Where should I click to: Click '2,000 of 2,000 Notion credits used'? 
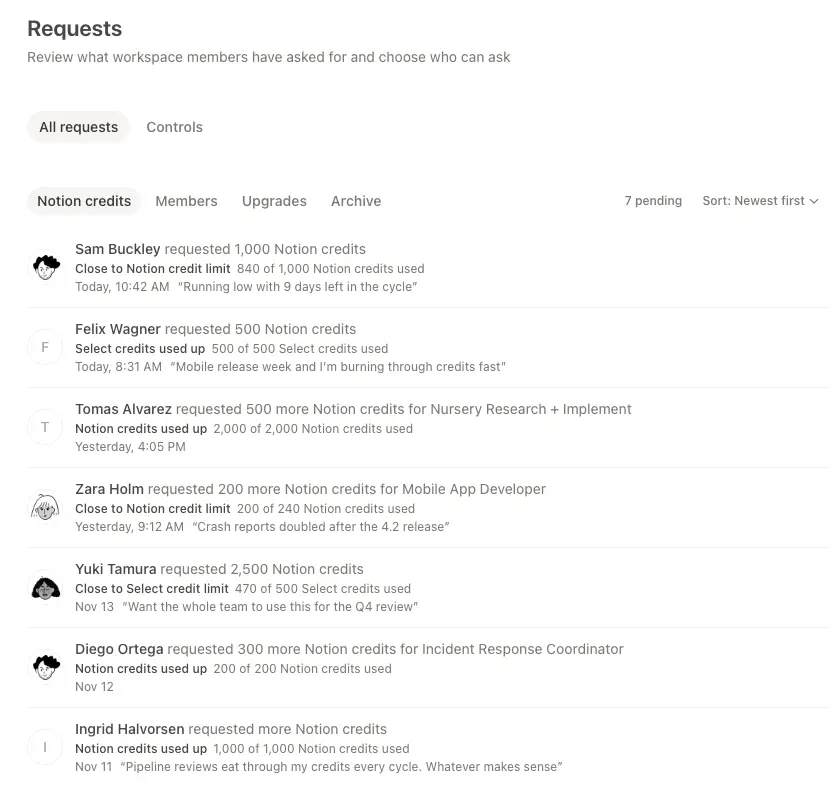313,429
